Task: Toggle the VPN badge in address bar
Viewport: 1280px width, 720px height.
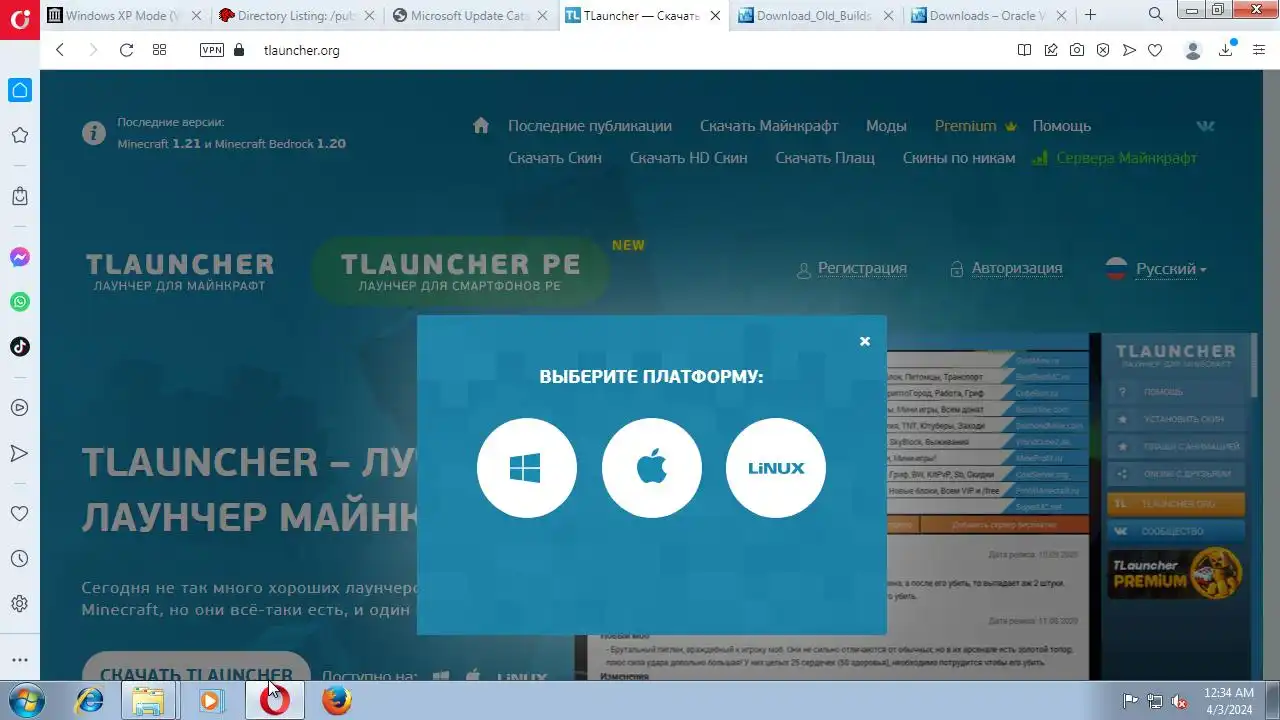Action: 212,50
